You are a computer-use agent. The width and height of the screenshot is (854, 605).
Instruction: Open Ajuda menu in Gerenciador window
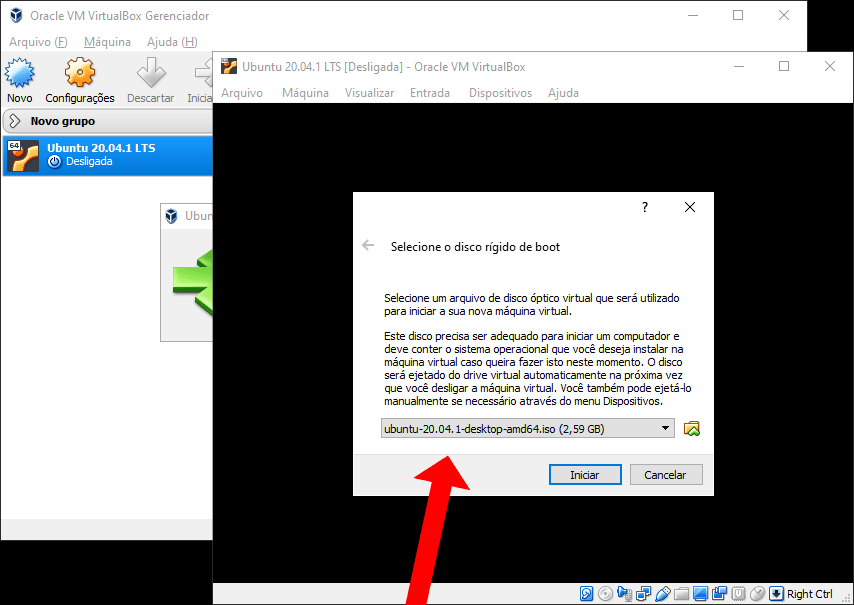tap(172, 42)
